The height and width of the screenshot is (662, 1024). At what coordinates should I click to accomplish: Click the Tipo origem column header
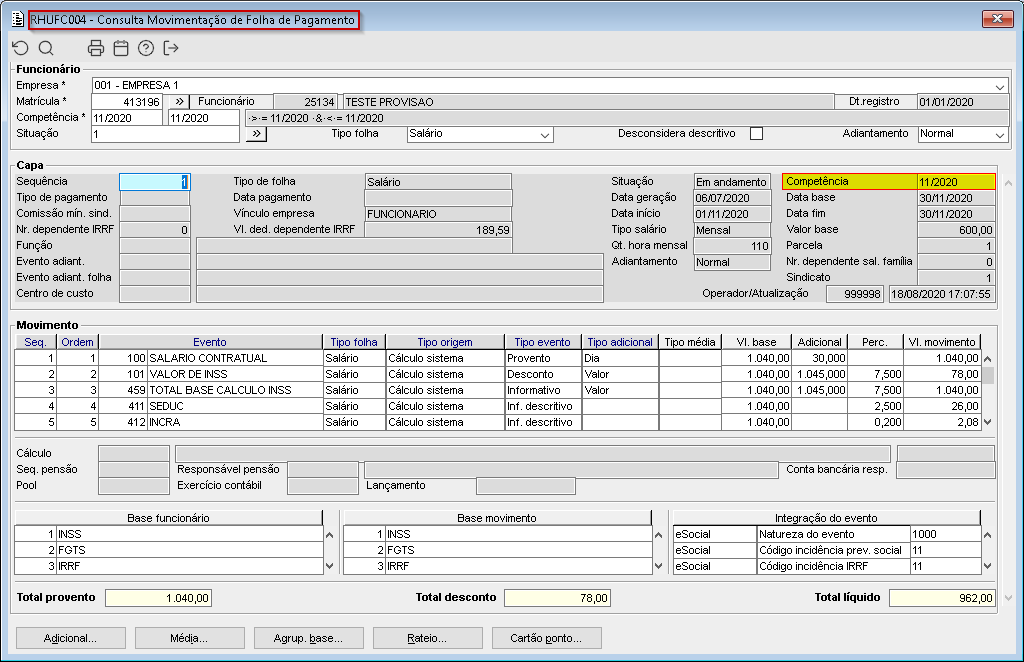445,342
